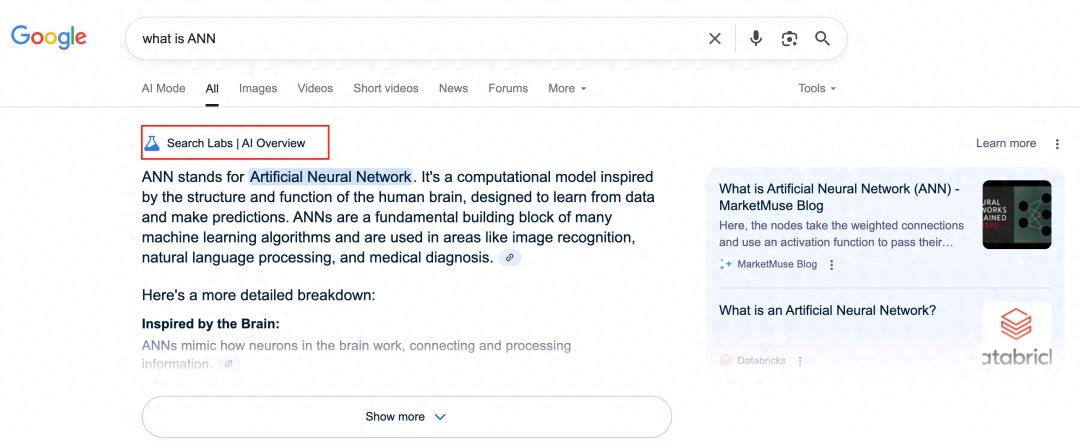Image resolution: width=1080 pixels, height=447 pixels.
Task: Open AI Overview three-dot options menu
Action: [x=1057, y=144]
